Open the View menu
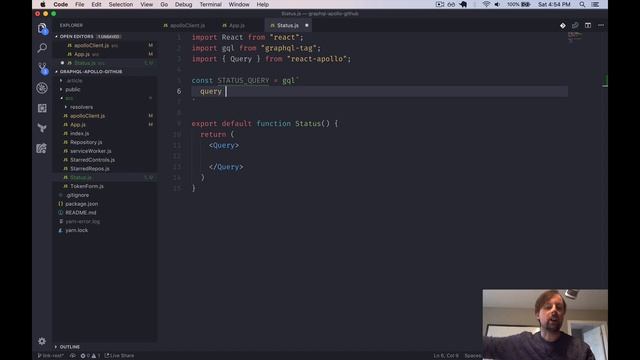 coord(147,4)
